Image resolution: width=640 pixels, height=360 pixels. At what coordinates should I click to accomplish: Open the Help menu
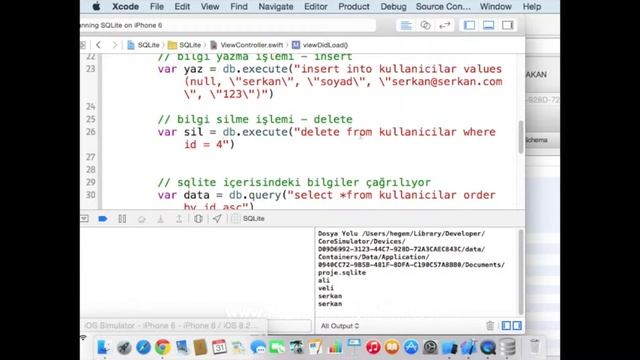(x=532, y=7)
